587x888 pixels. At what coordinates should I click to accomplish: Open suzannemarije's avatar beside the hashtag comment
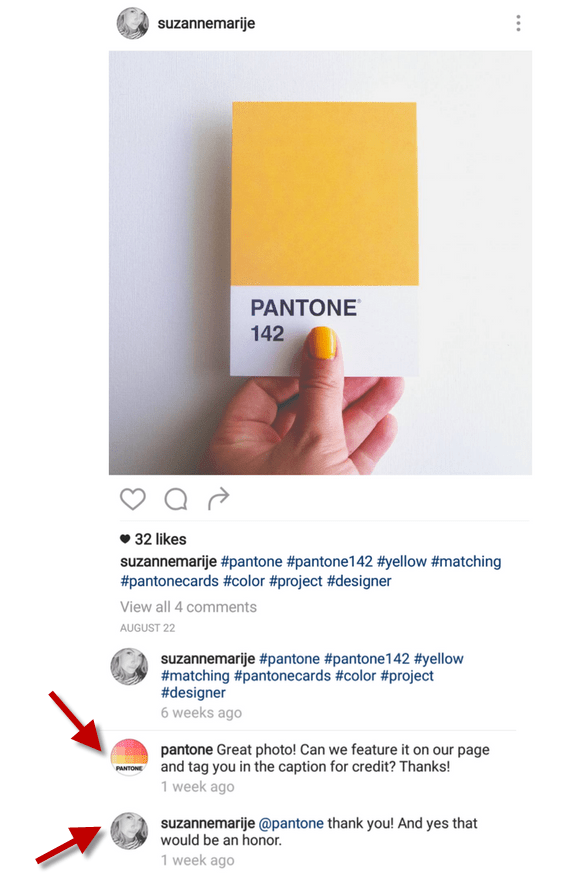tap(129, 667)
